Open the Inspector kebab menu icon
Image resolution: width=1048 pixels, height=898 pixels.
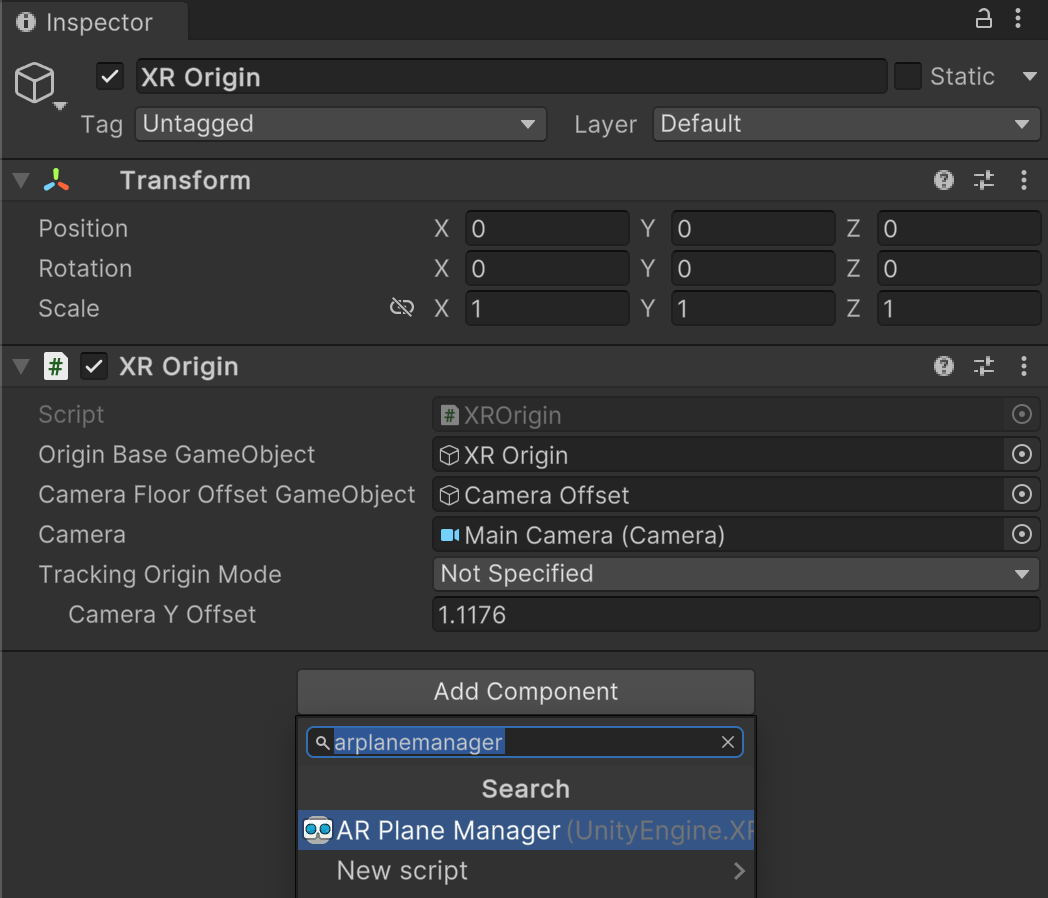[x=1020, y=18]
